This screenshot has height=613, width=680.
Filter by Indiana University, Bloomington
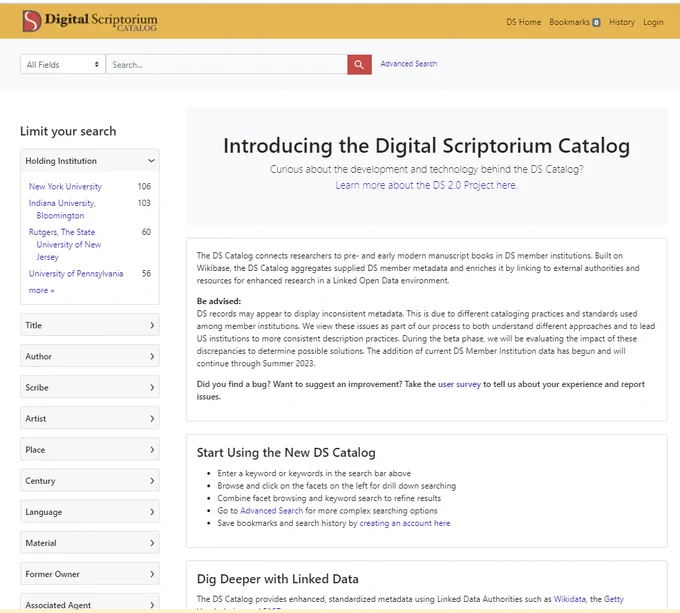tap(62, 209)
